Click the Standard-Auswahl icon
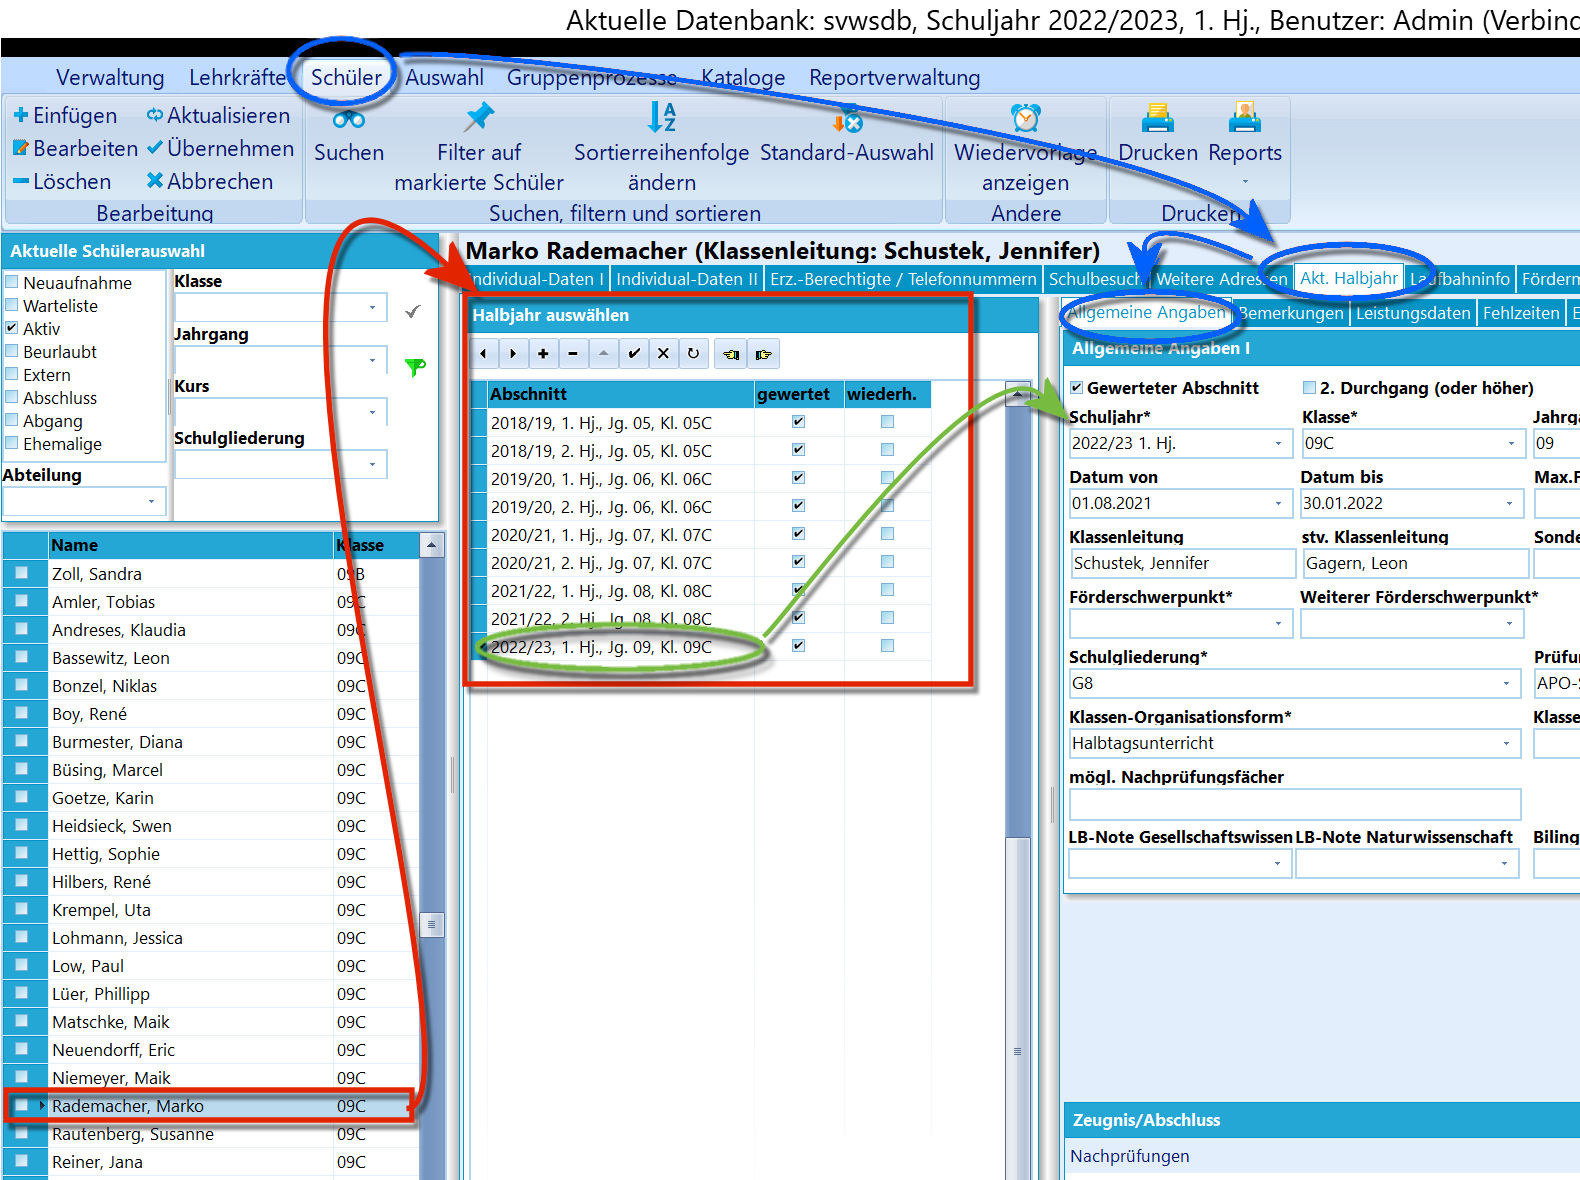Image resolution: width=1580 pixels, height=1180 pixels. tap(847, 119)
